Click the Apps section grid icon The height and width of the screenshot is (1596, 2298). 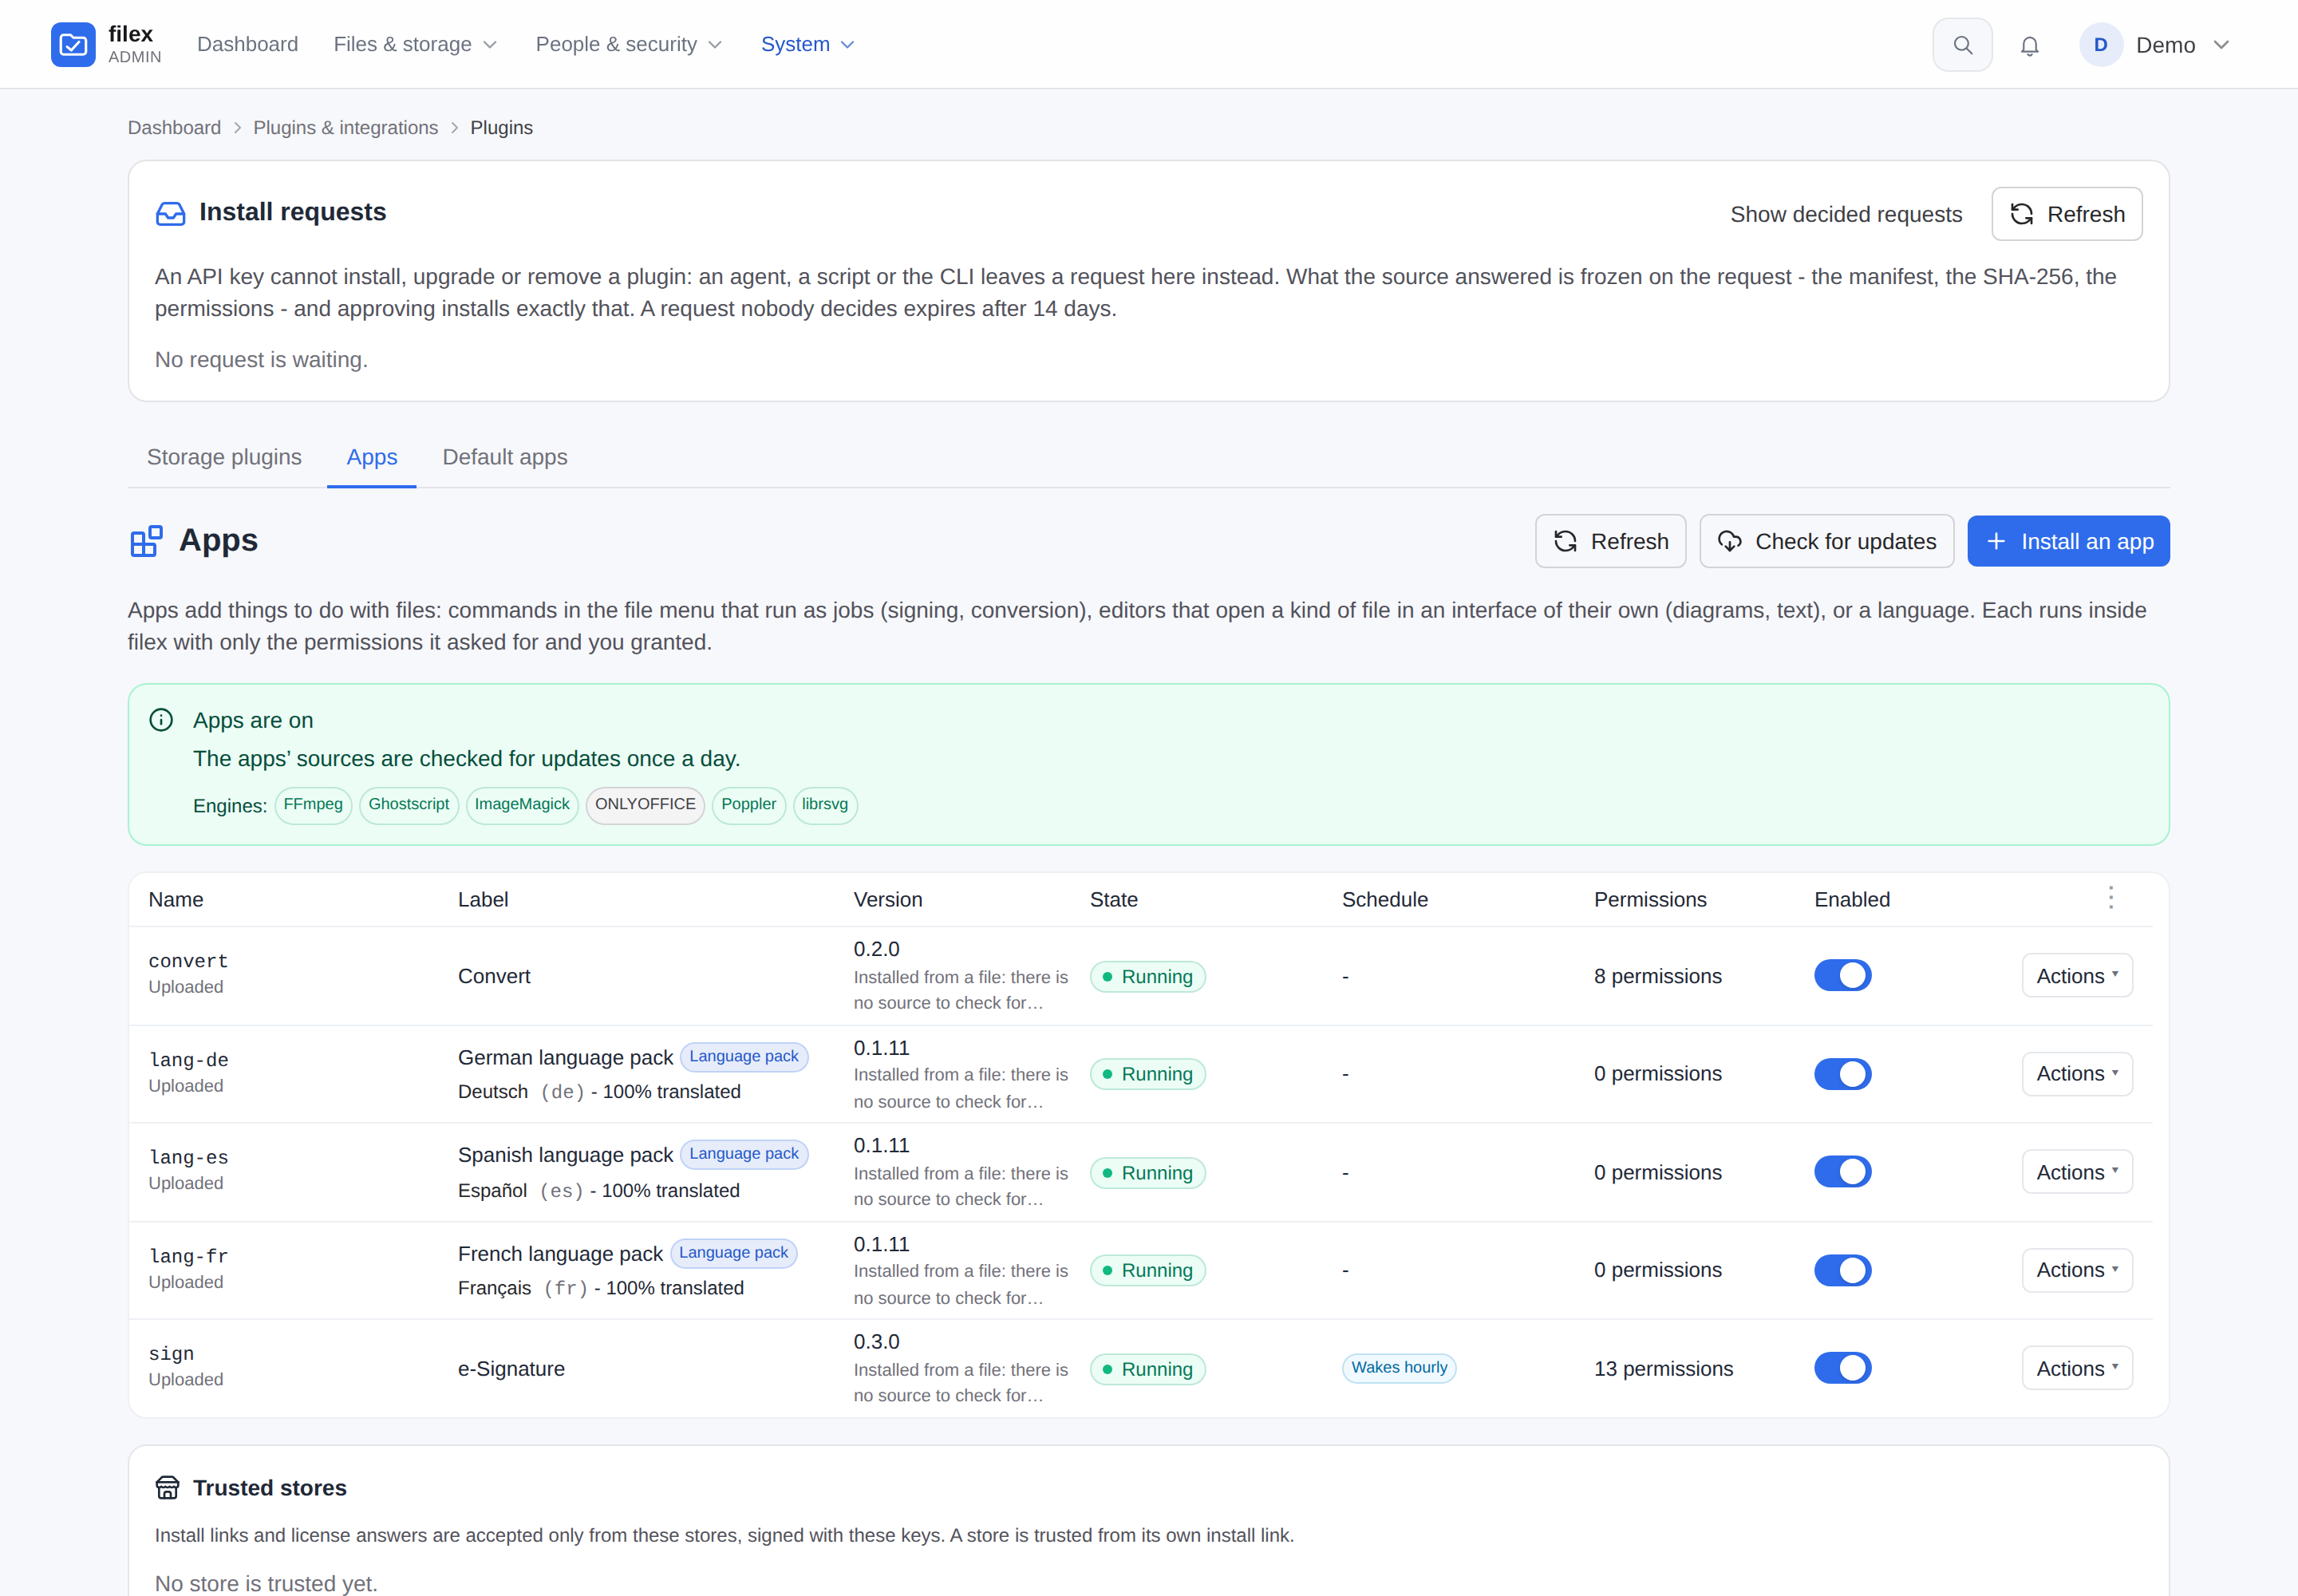tap(146, 541)
